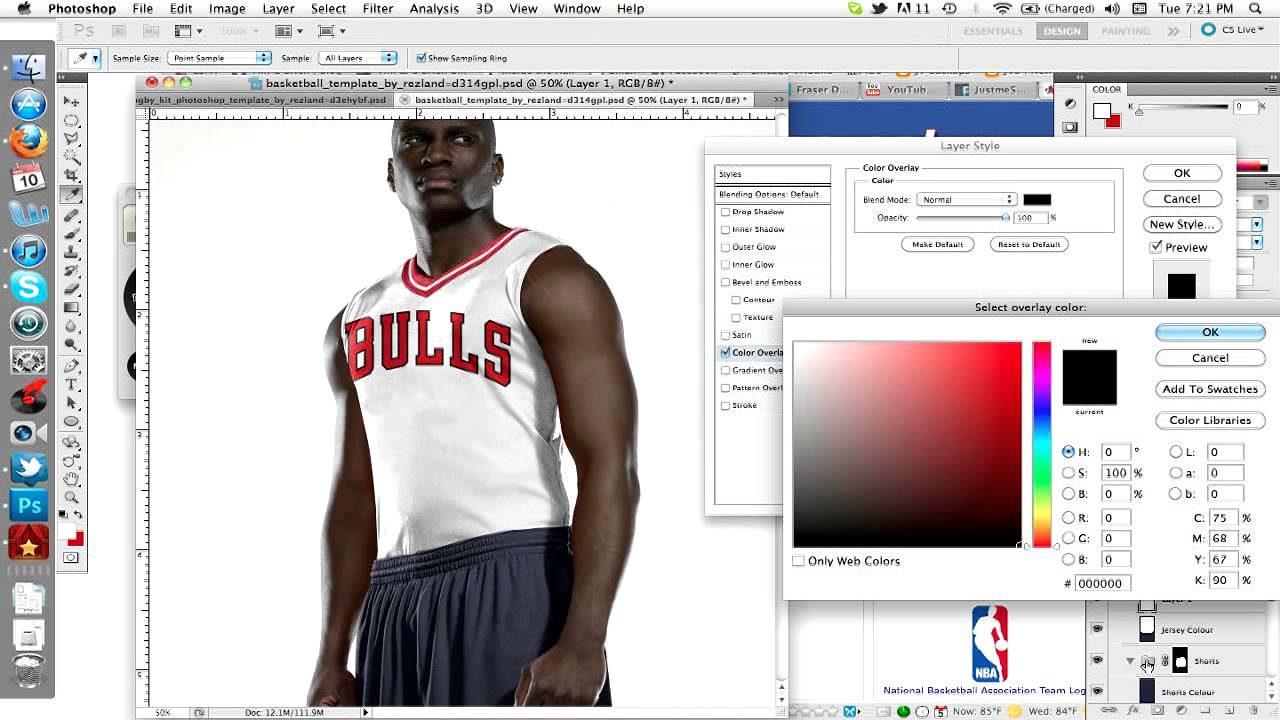1280x720 pixels.
Task: Click Make Default button
Action: coord(937,244)
